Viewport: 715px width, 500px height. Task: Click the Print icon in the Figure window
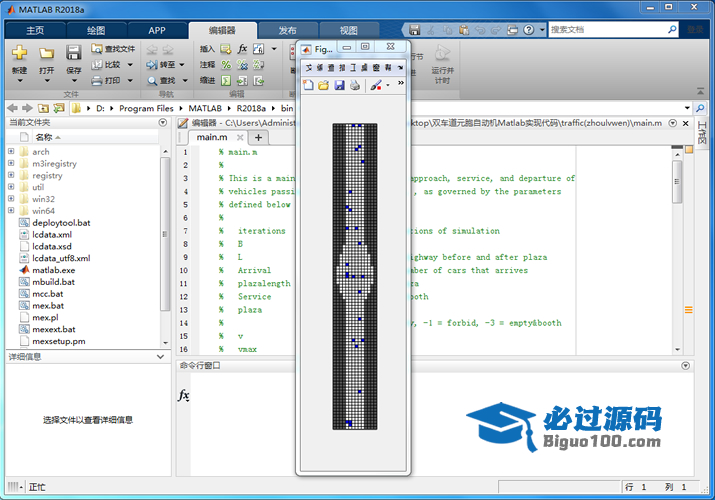[x=355, y=85]
